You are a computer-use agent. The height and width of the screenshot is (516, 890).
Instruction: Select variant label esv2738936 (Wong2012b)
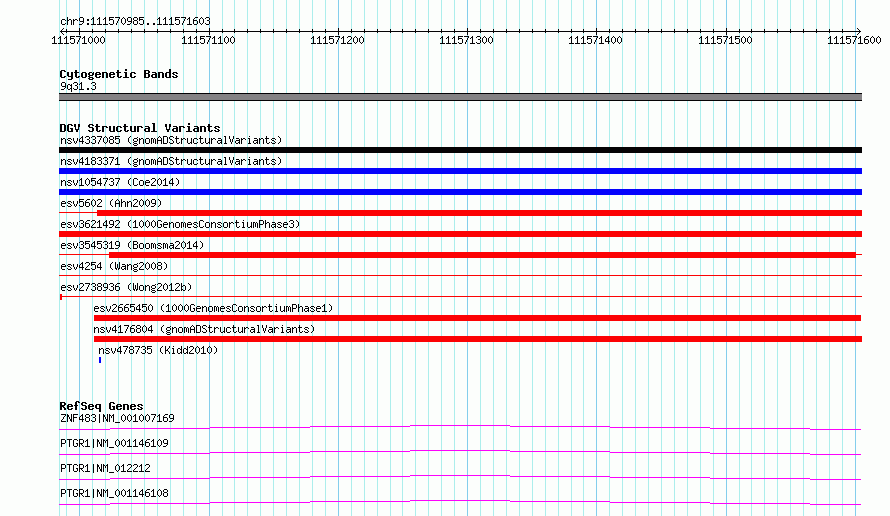126,287
